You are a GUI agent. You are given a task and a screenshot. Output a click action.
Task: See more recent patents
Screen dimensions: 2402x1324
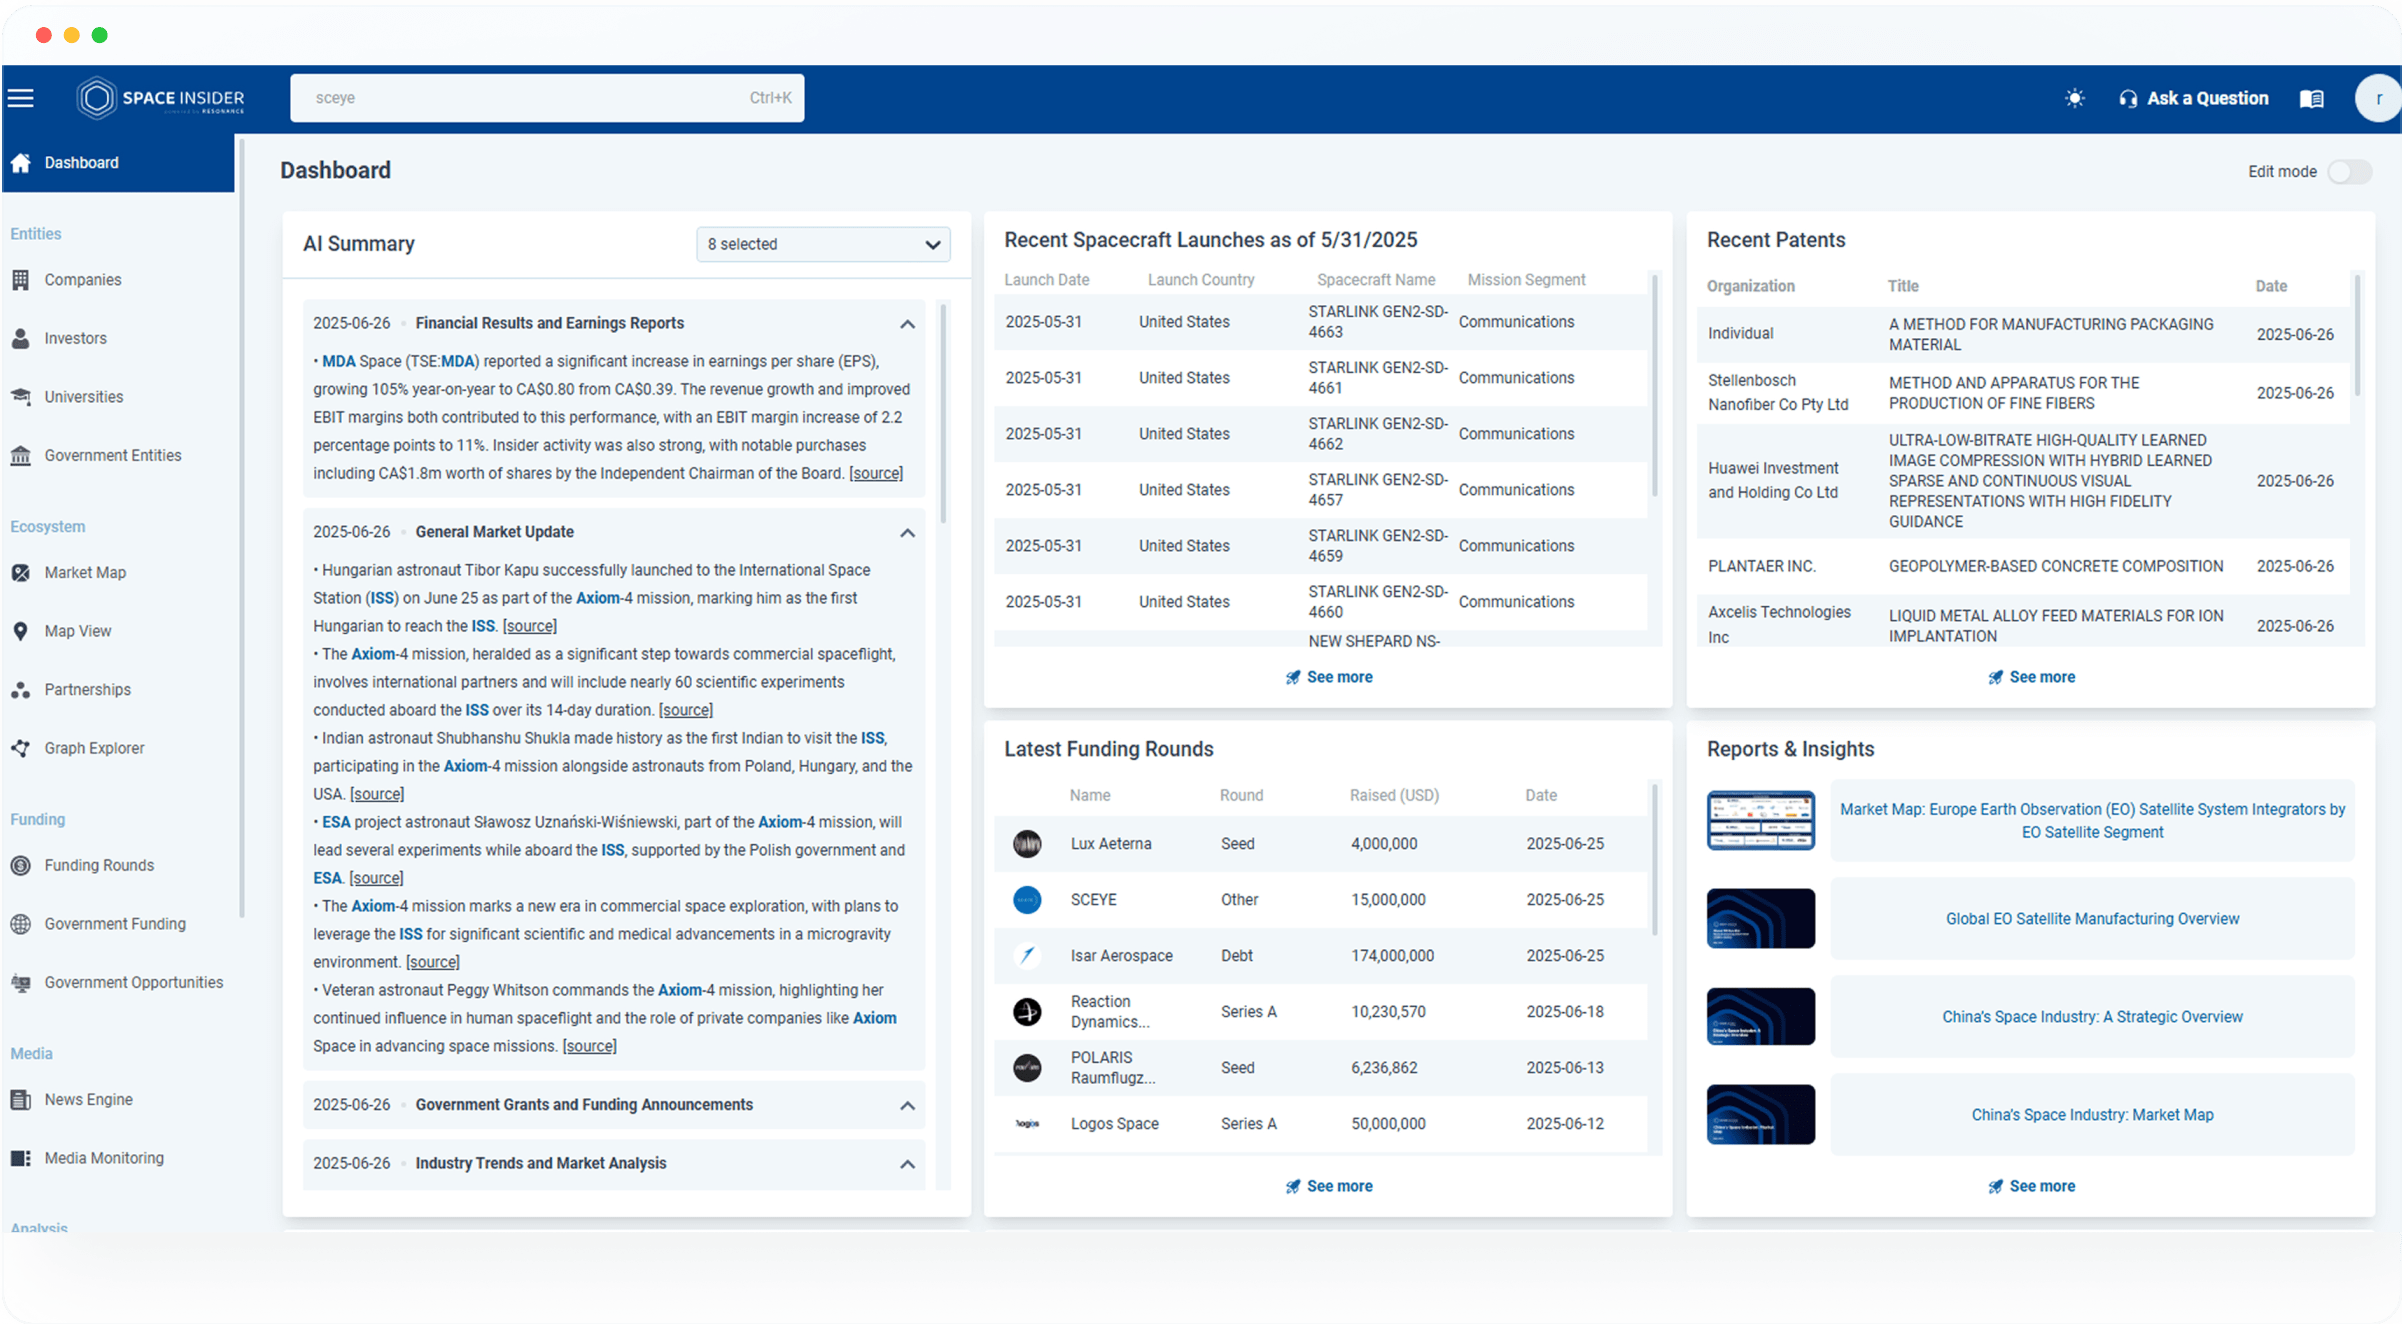[2031, 677]
